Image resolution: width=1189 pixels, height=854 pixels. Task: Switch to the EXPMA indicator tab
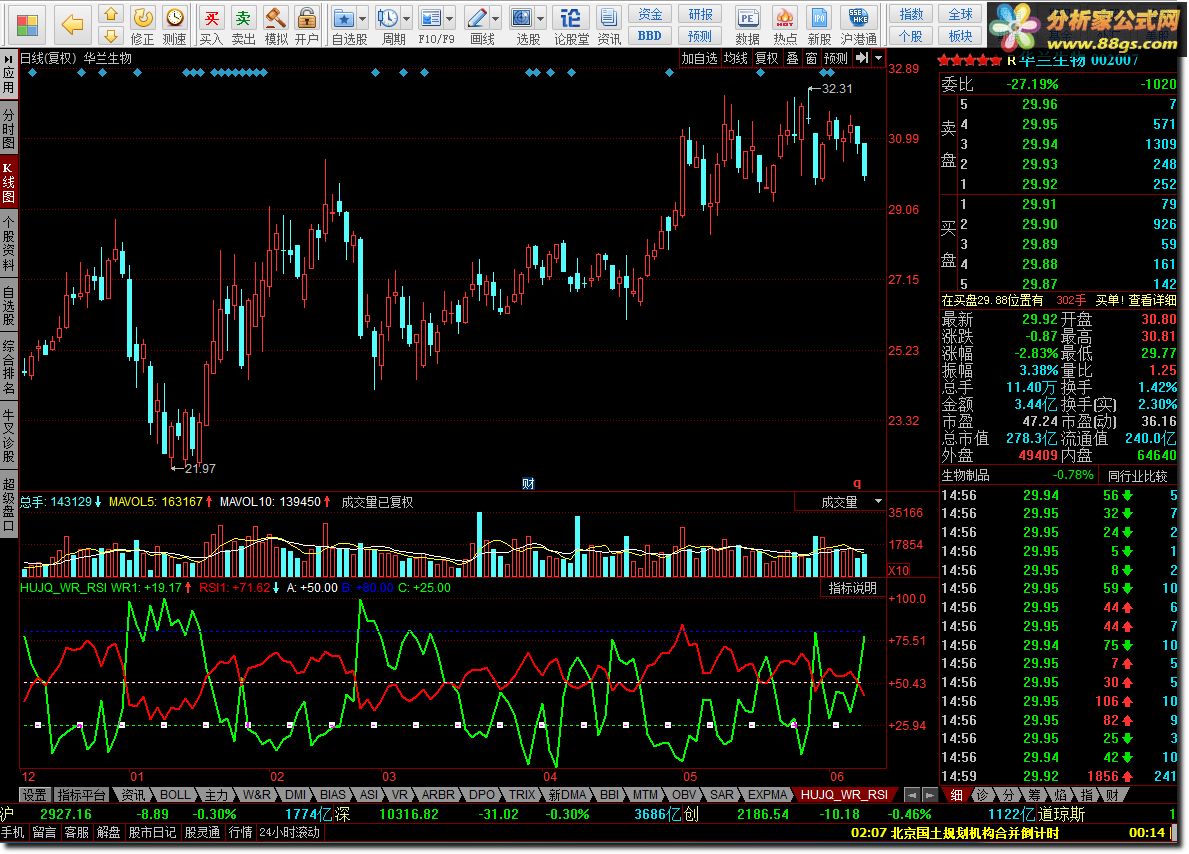pyautogui.click(x=767, y=794)
